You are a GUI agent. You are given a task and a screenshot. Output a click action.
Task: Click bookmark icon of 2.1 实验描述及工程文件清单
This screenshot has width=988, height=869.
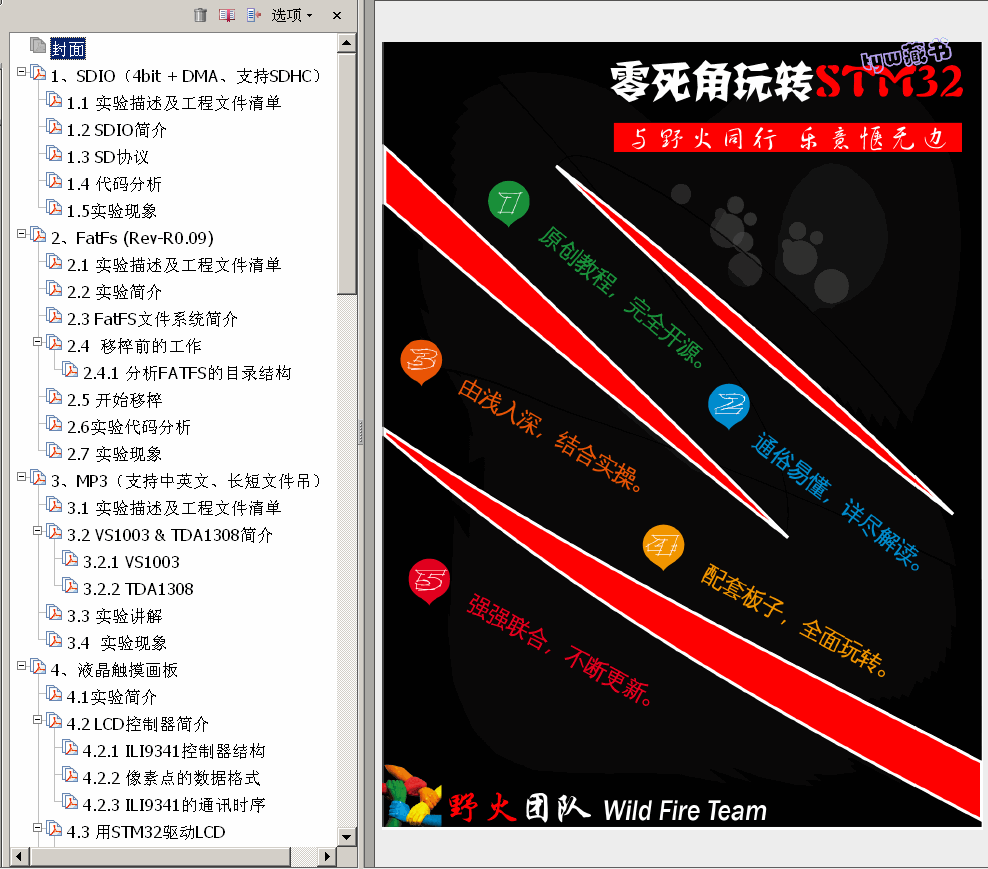55,262
